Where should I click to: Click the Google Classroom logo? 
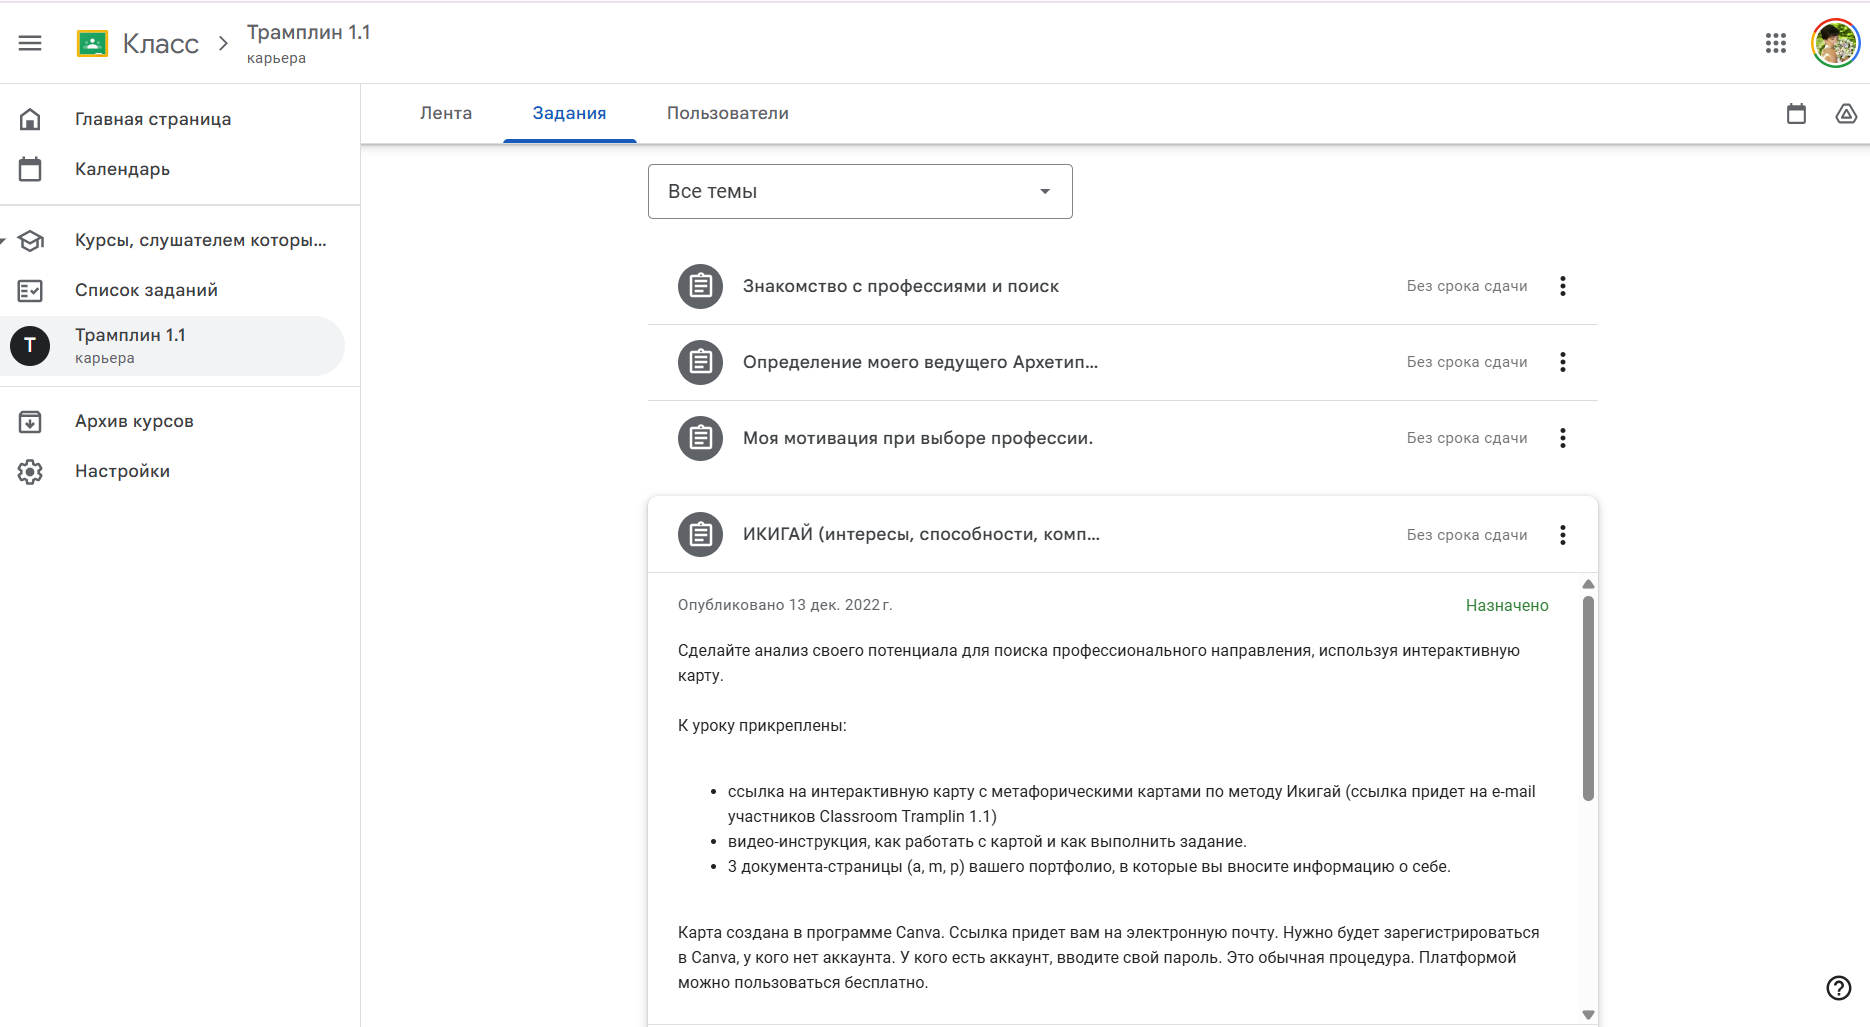click(92, 43)
